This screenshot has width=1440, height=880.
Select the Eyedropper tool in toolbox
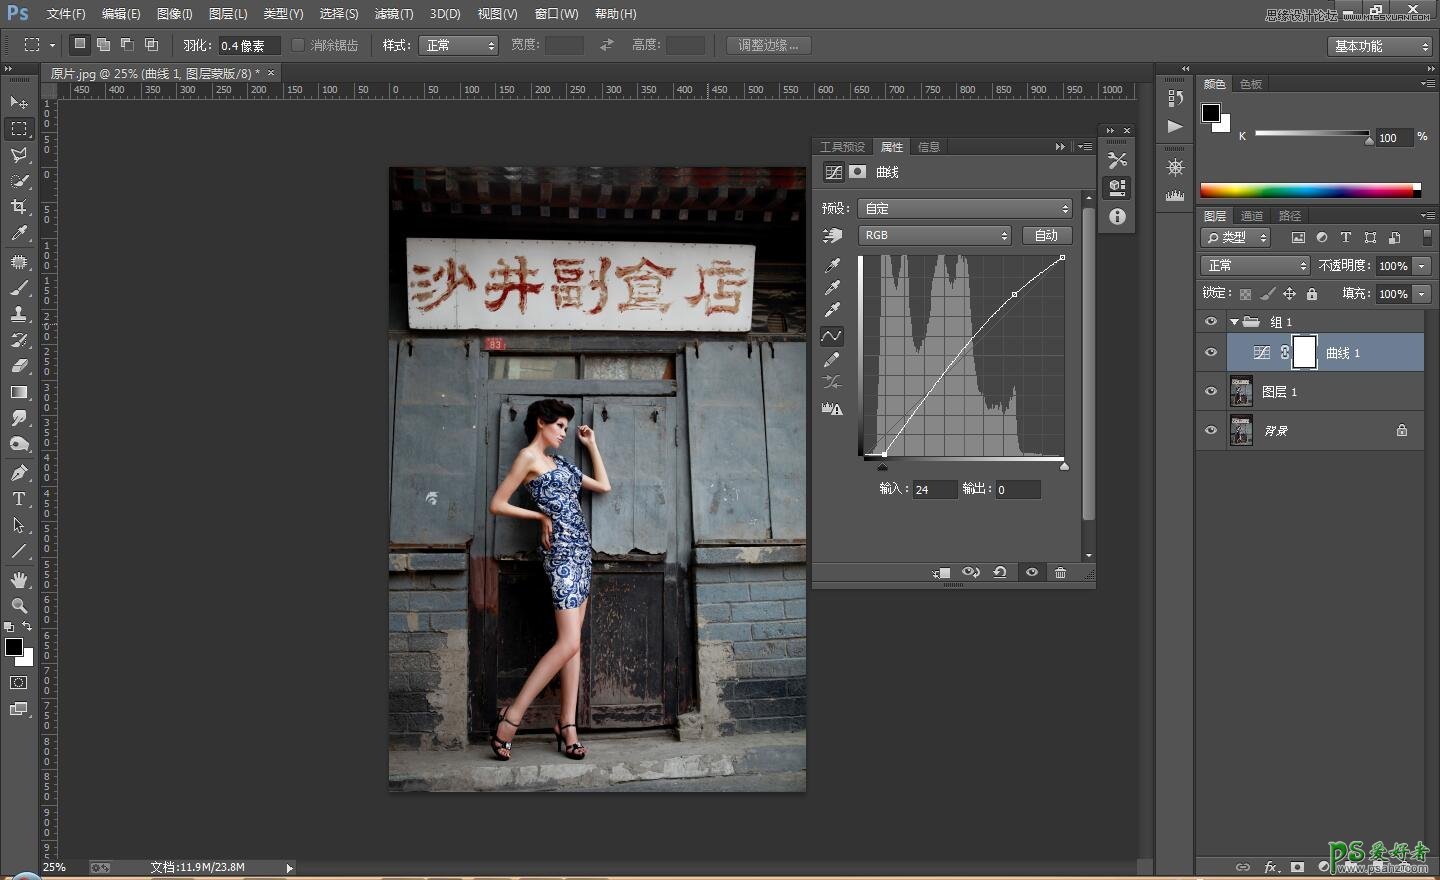click(19, 233)
